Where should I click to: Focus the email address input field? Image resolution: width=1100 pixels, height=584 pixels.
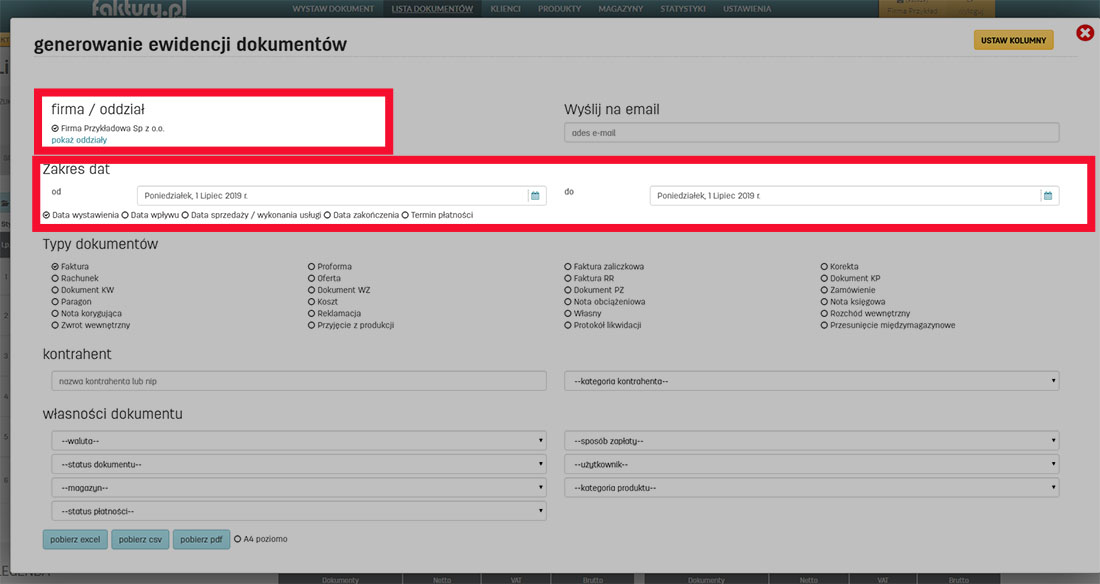[x=811, y=132]
